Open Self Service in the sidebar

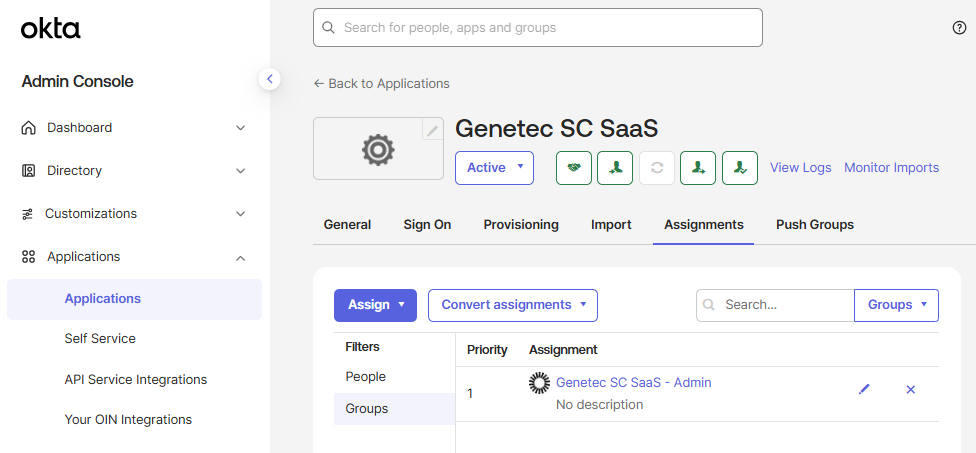click(100, 339)
